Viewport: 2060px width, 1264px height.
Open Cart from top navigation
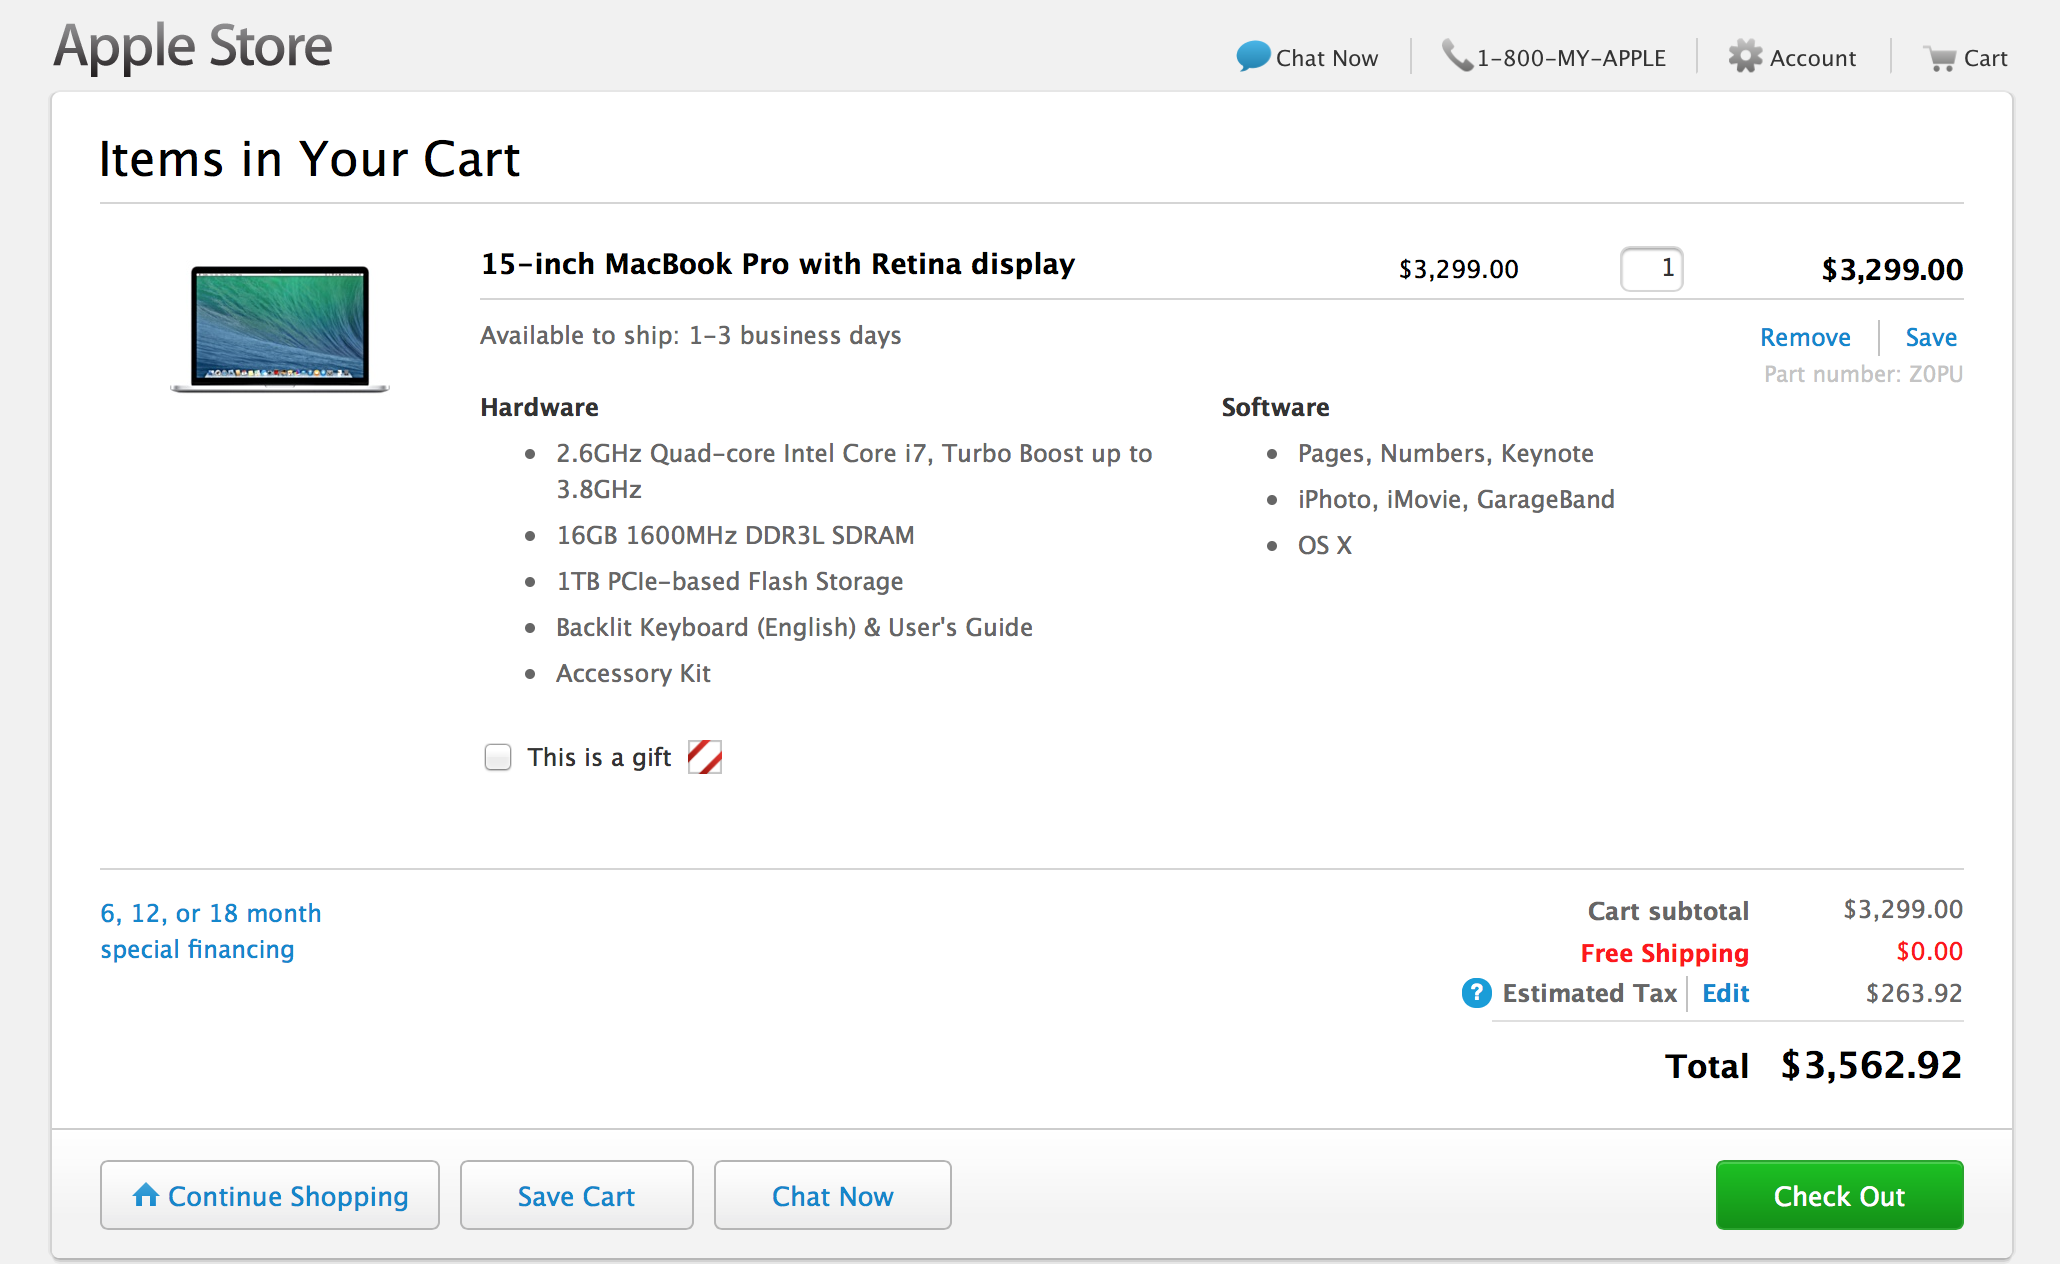click(x=1984, y=58)
